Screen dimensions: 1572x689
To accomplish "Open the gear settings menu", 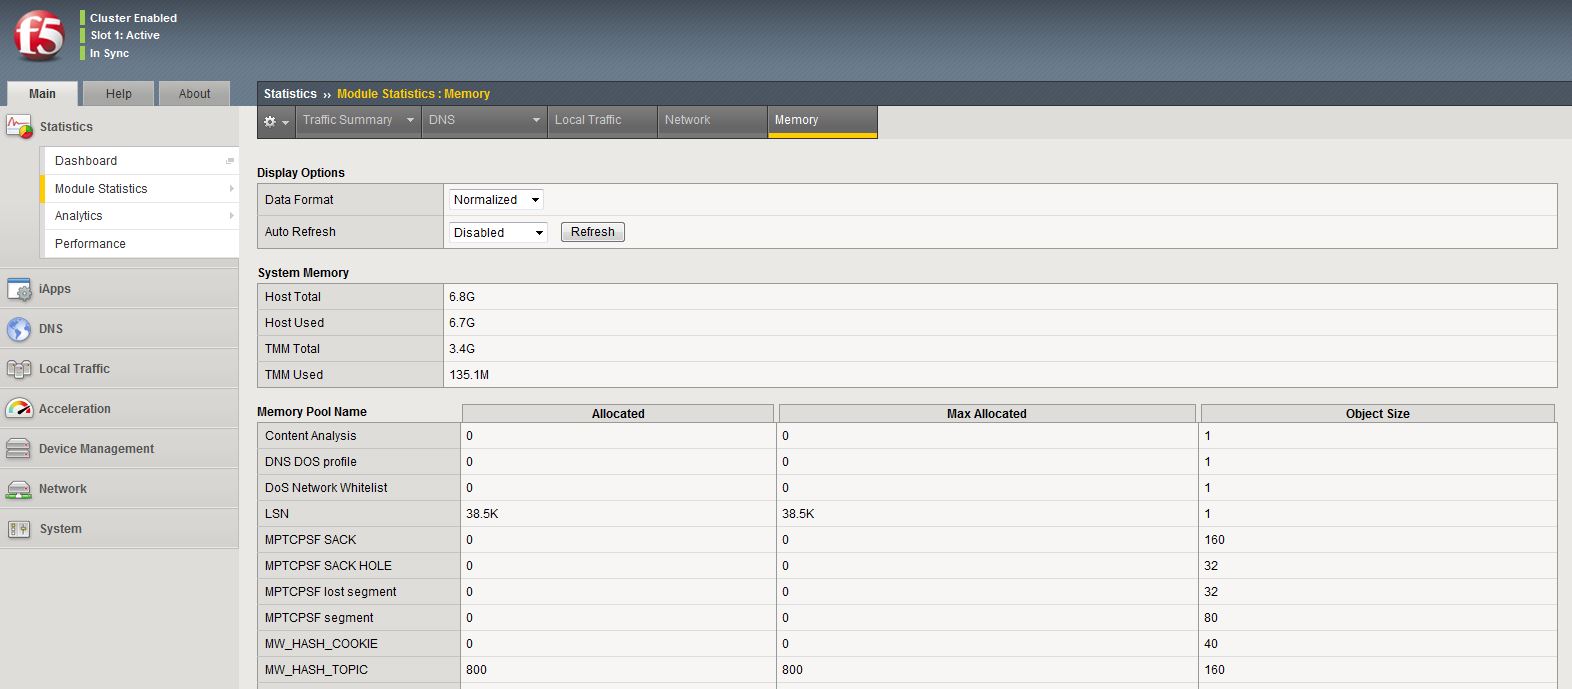I will coord(275,121).
